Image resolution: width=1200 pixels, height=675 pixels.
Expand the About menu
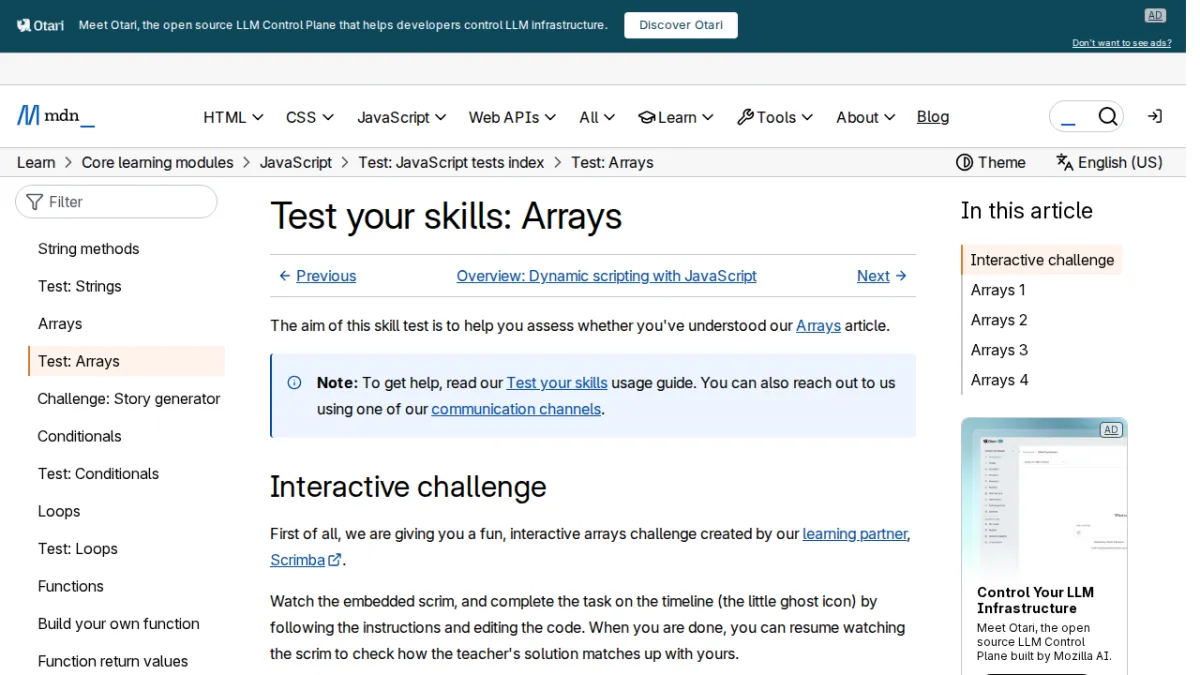tap(866, 117)
